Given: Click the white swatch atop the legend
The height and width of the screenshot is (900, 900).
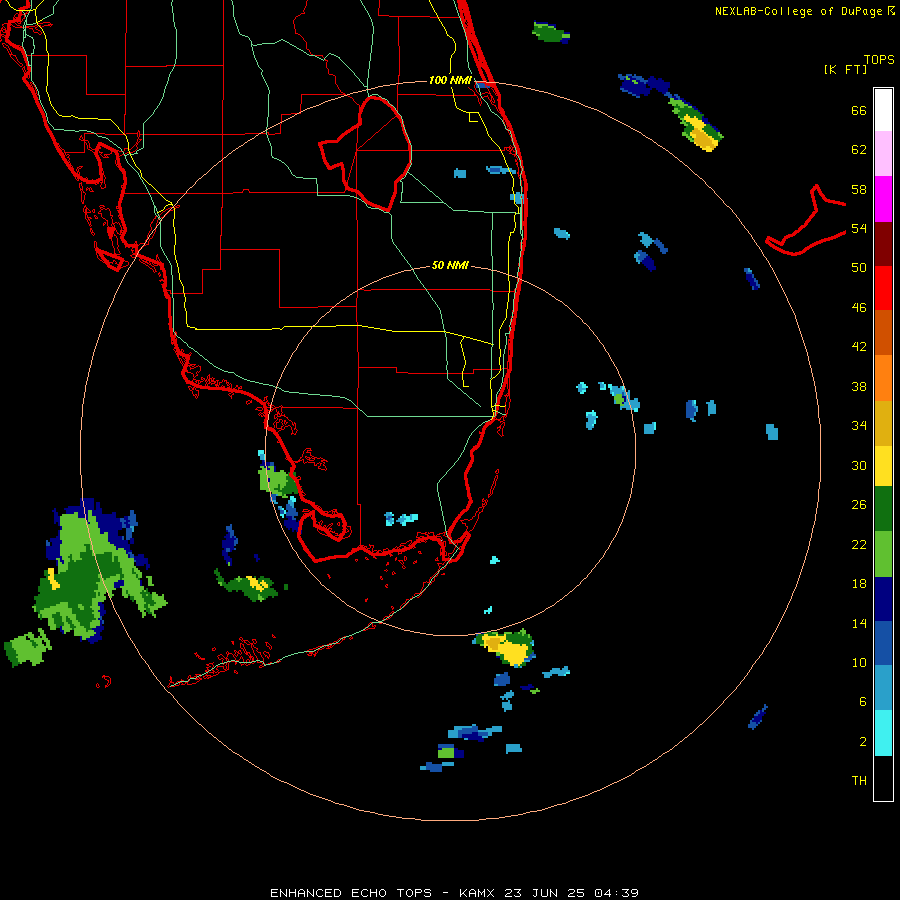Looking at the screenshot, I should coord(883,110).
